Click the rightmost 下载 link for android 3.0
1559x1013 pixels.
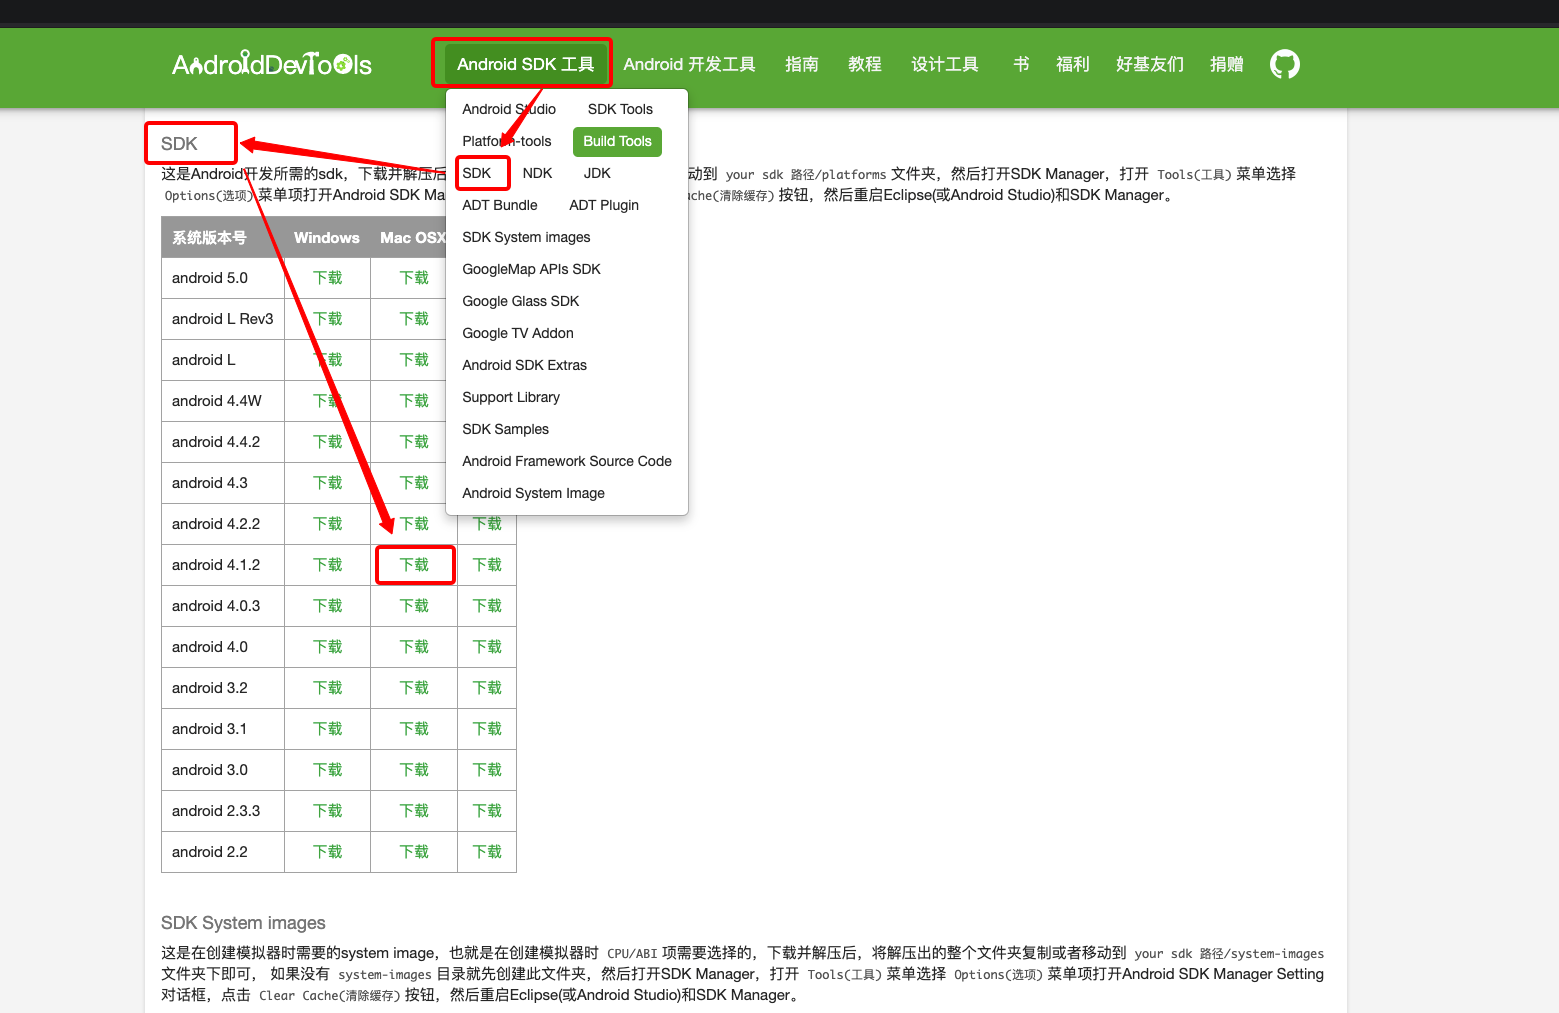(487, 770)
